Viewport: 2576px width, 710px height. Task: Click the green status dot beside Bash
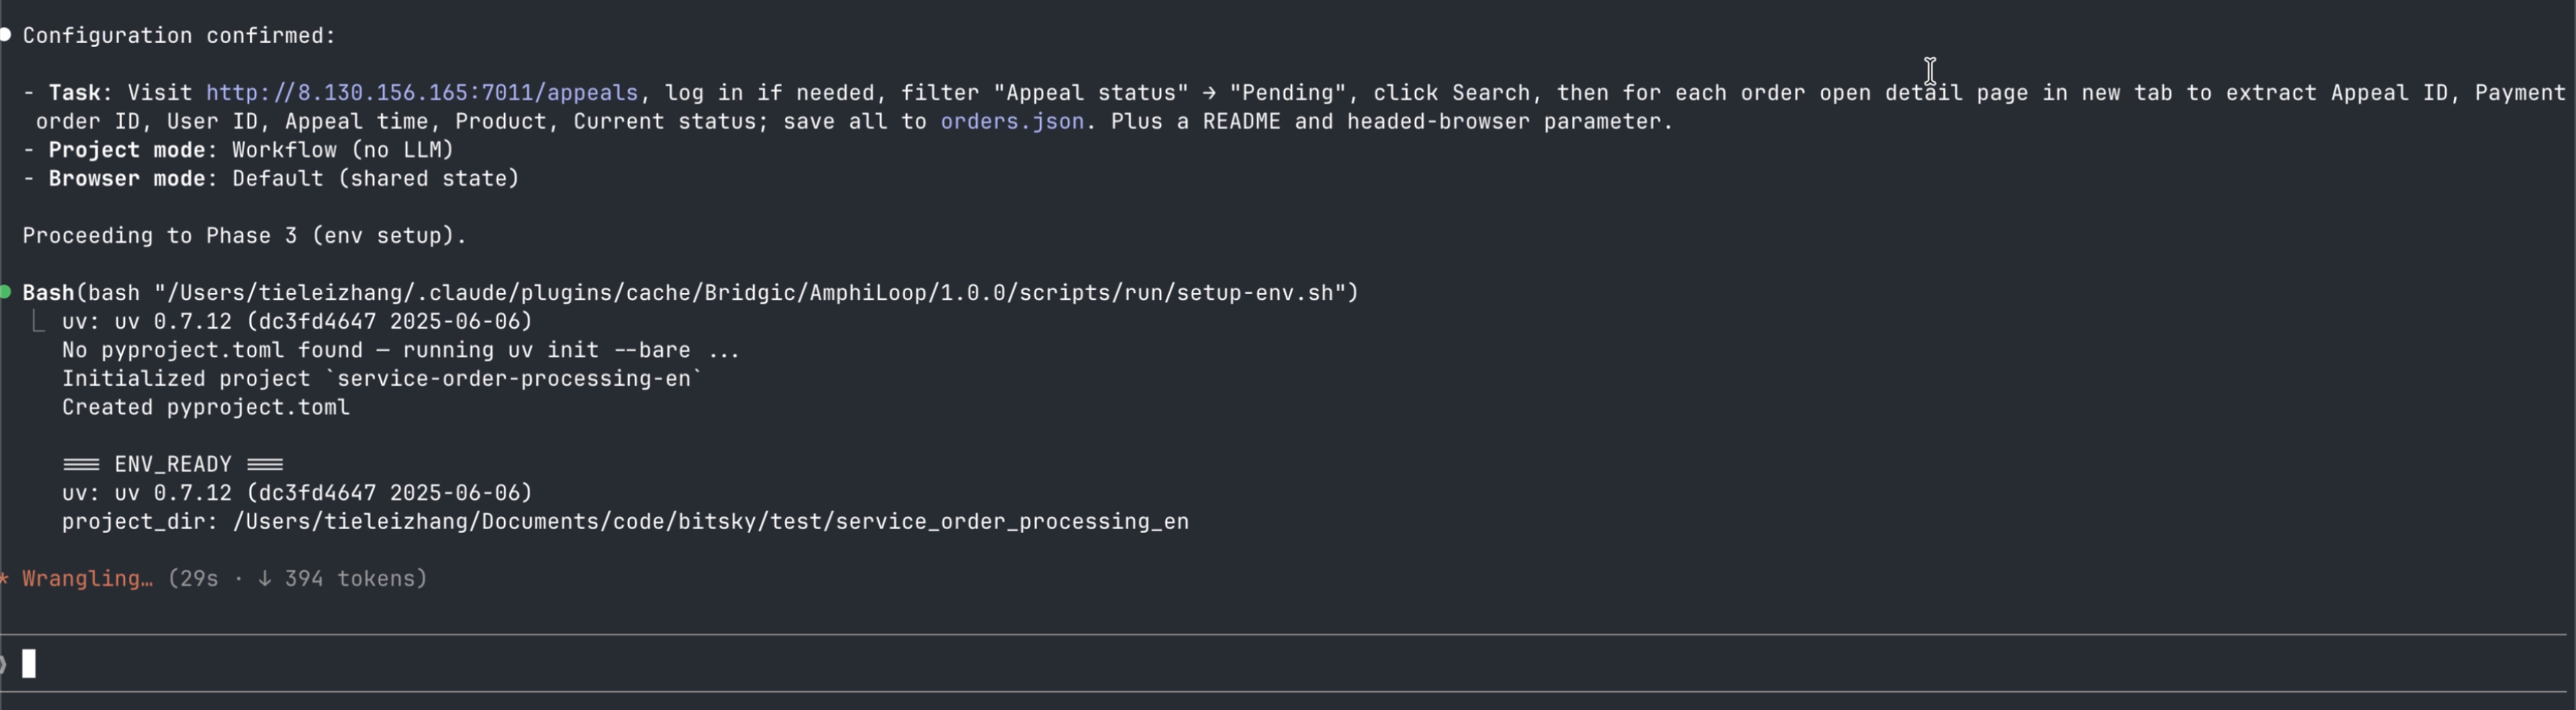[5, 292]
